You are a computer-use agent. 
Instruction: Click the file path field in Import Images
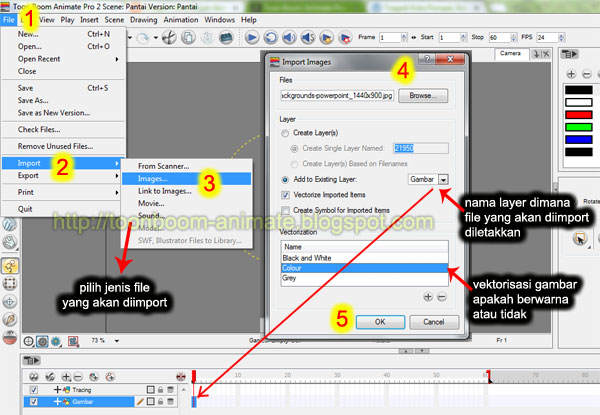click(x=337, y=96)
